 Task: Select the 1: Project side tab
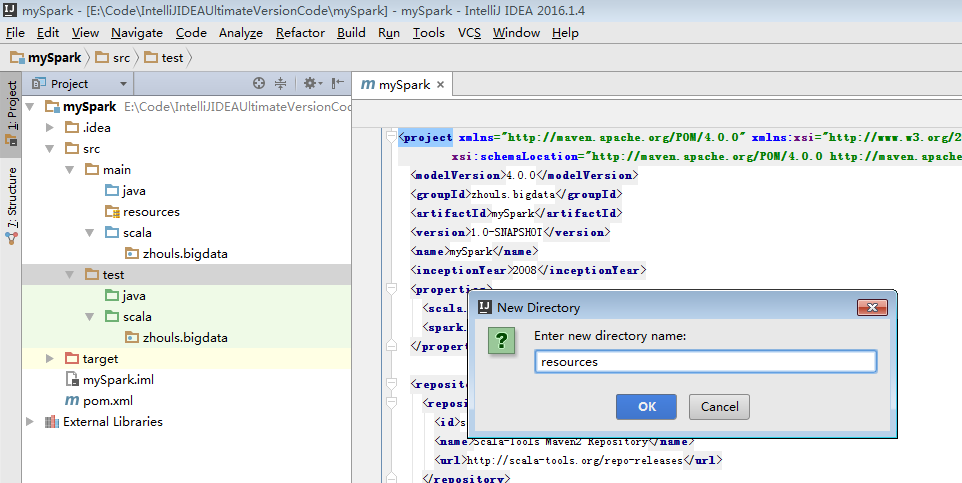pos(11,113)
